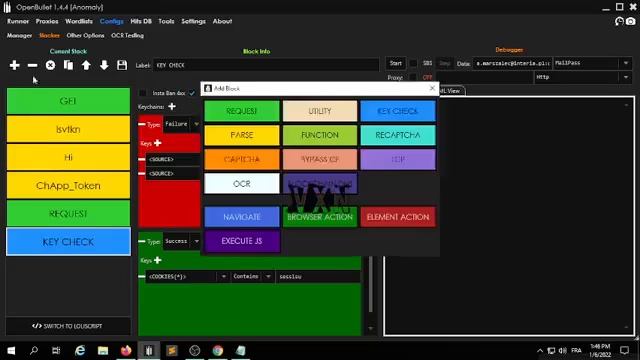Select the ChApp_Token block in the stack

[x=68, y=186]
